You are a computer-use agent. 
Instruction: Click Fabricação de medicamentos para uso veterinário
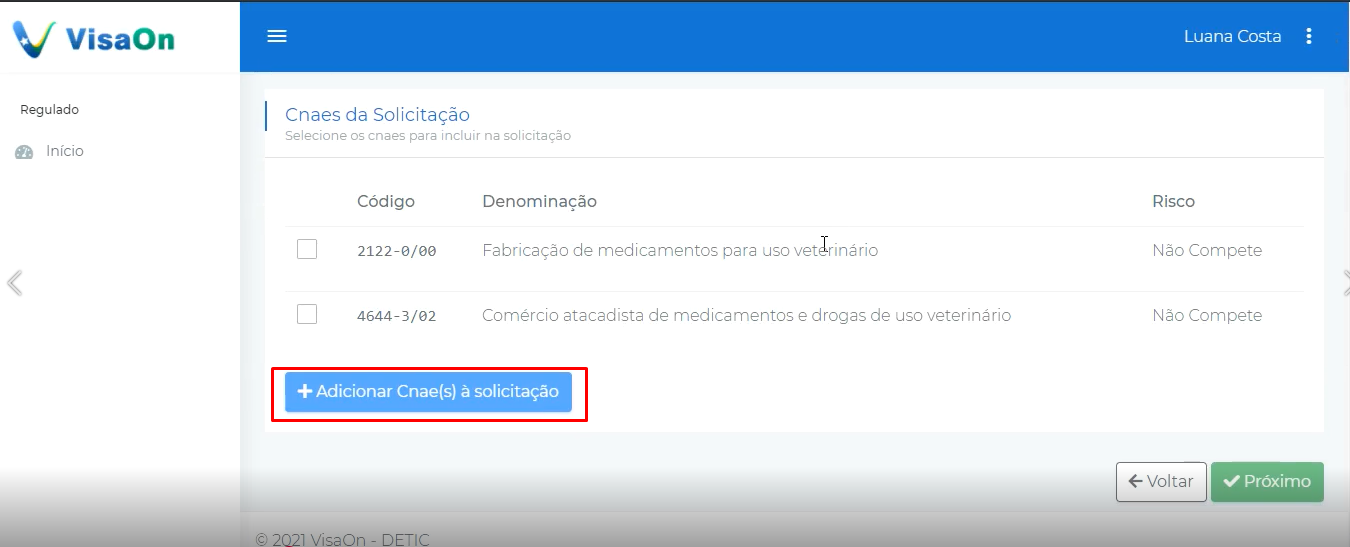[x=680, y=250]
